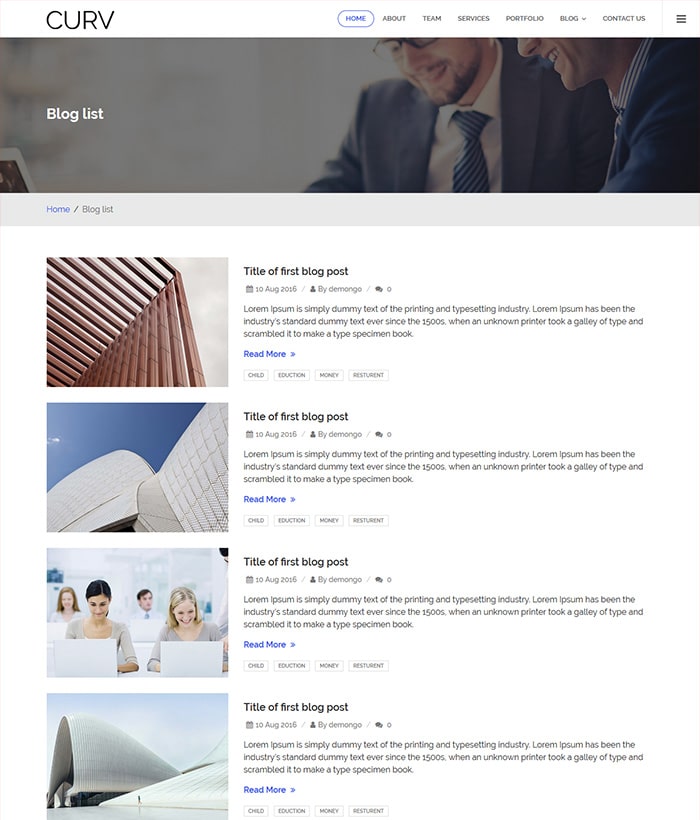The image size is (700, 820).
Task: Click comments icon on the third post
Action: click(379, 579)
